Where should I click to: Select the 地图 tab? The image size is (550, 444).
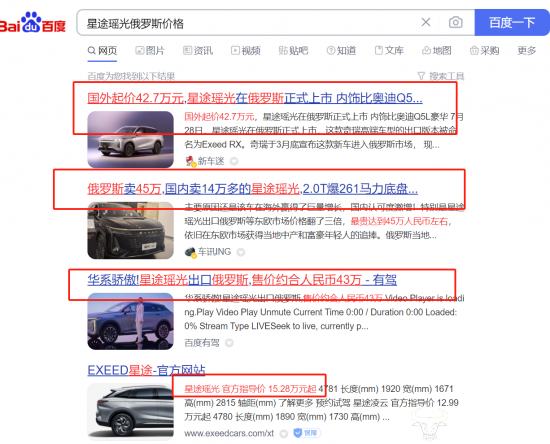437,51
